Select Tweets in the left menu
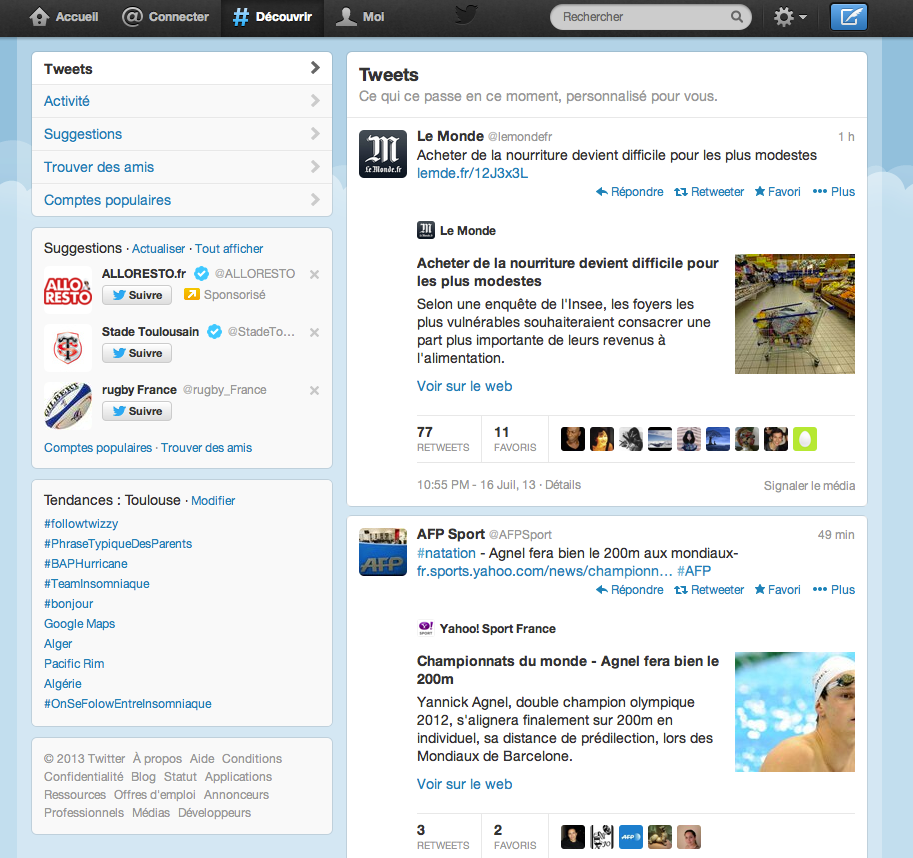Screen dimensions: 913x858 [182, 69]
